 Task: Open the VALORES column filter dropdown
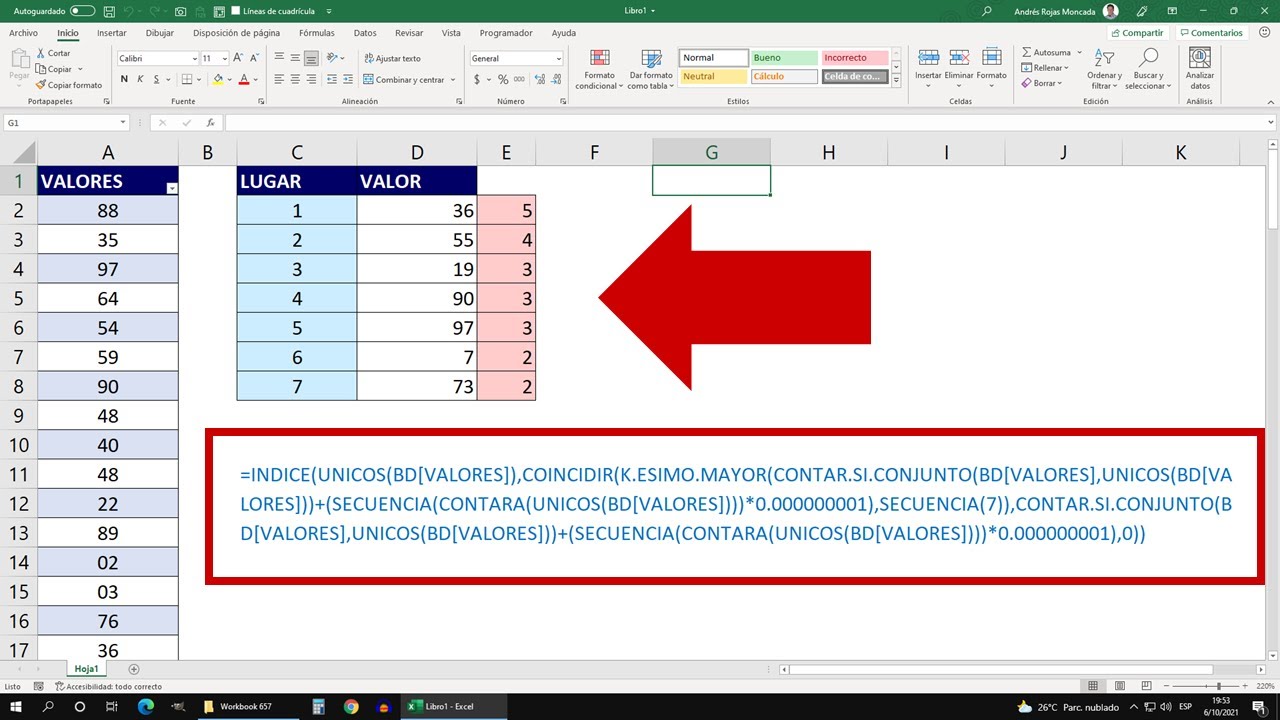(170, 188)
